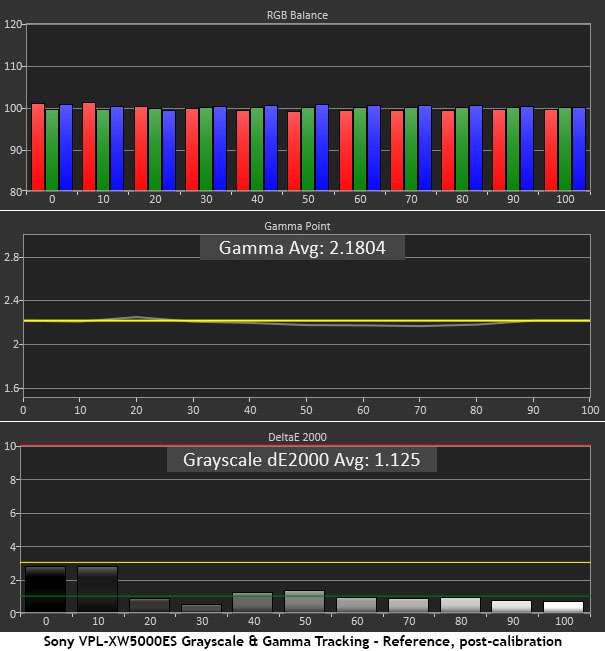This screenshot has height=651, width=605.
Task: Click the 110 y-axis label in RGB Balance
Action: (x=12, y=66)
